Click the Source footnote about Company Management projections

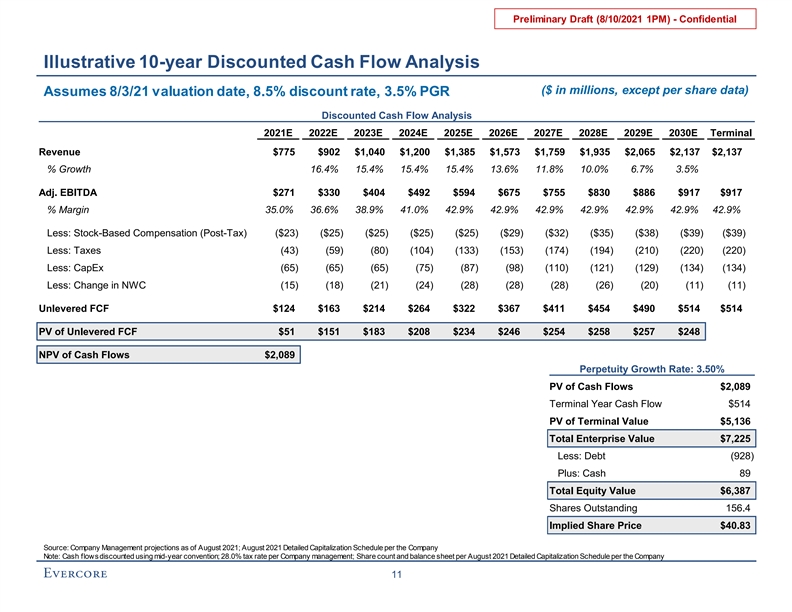[x=240, y=547]
